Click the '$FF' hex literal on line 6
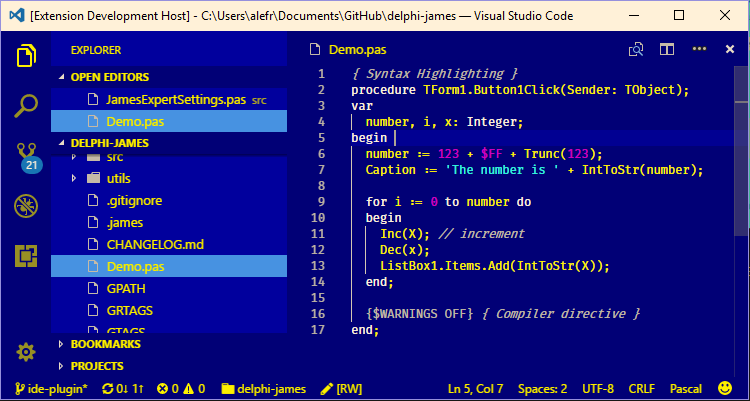This screenshot has height=401, width=750. click(x=491, y=154)
